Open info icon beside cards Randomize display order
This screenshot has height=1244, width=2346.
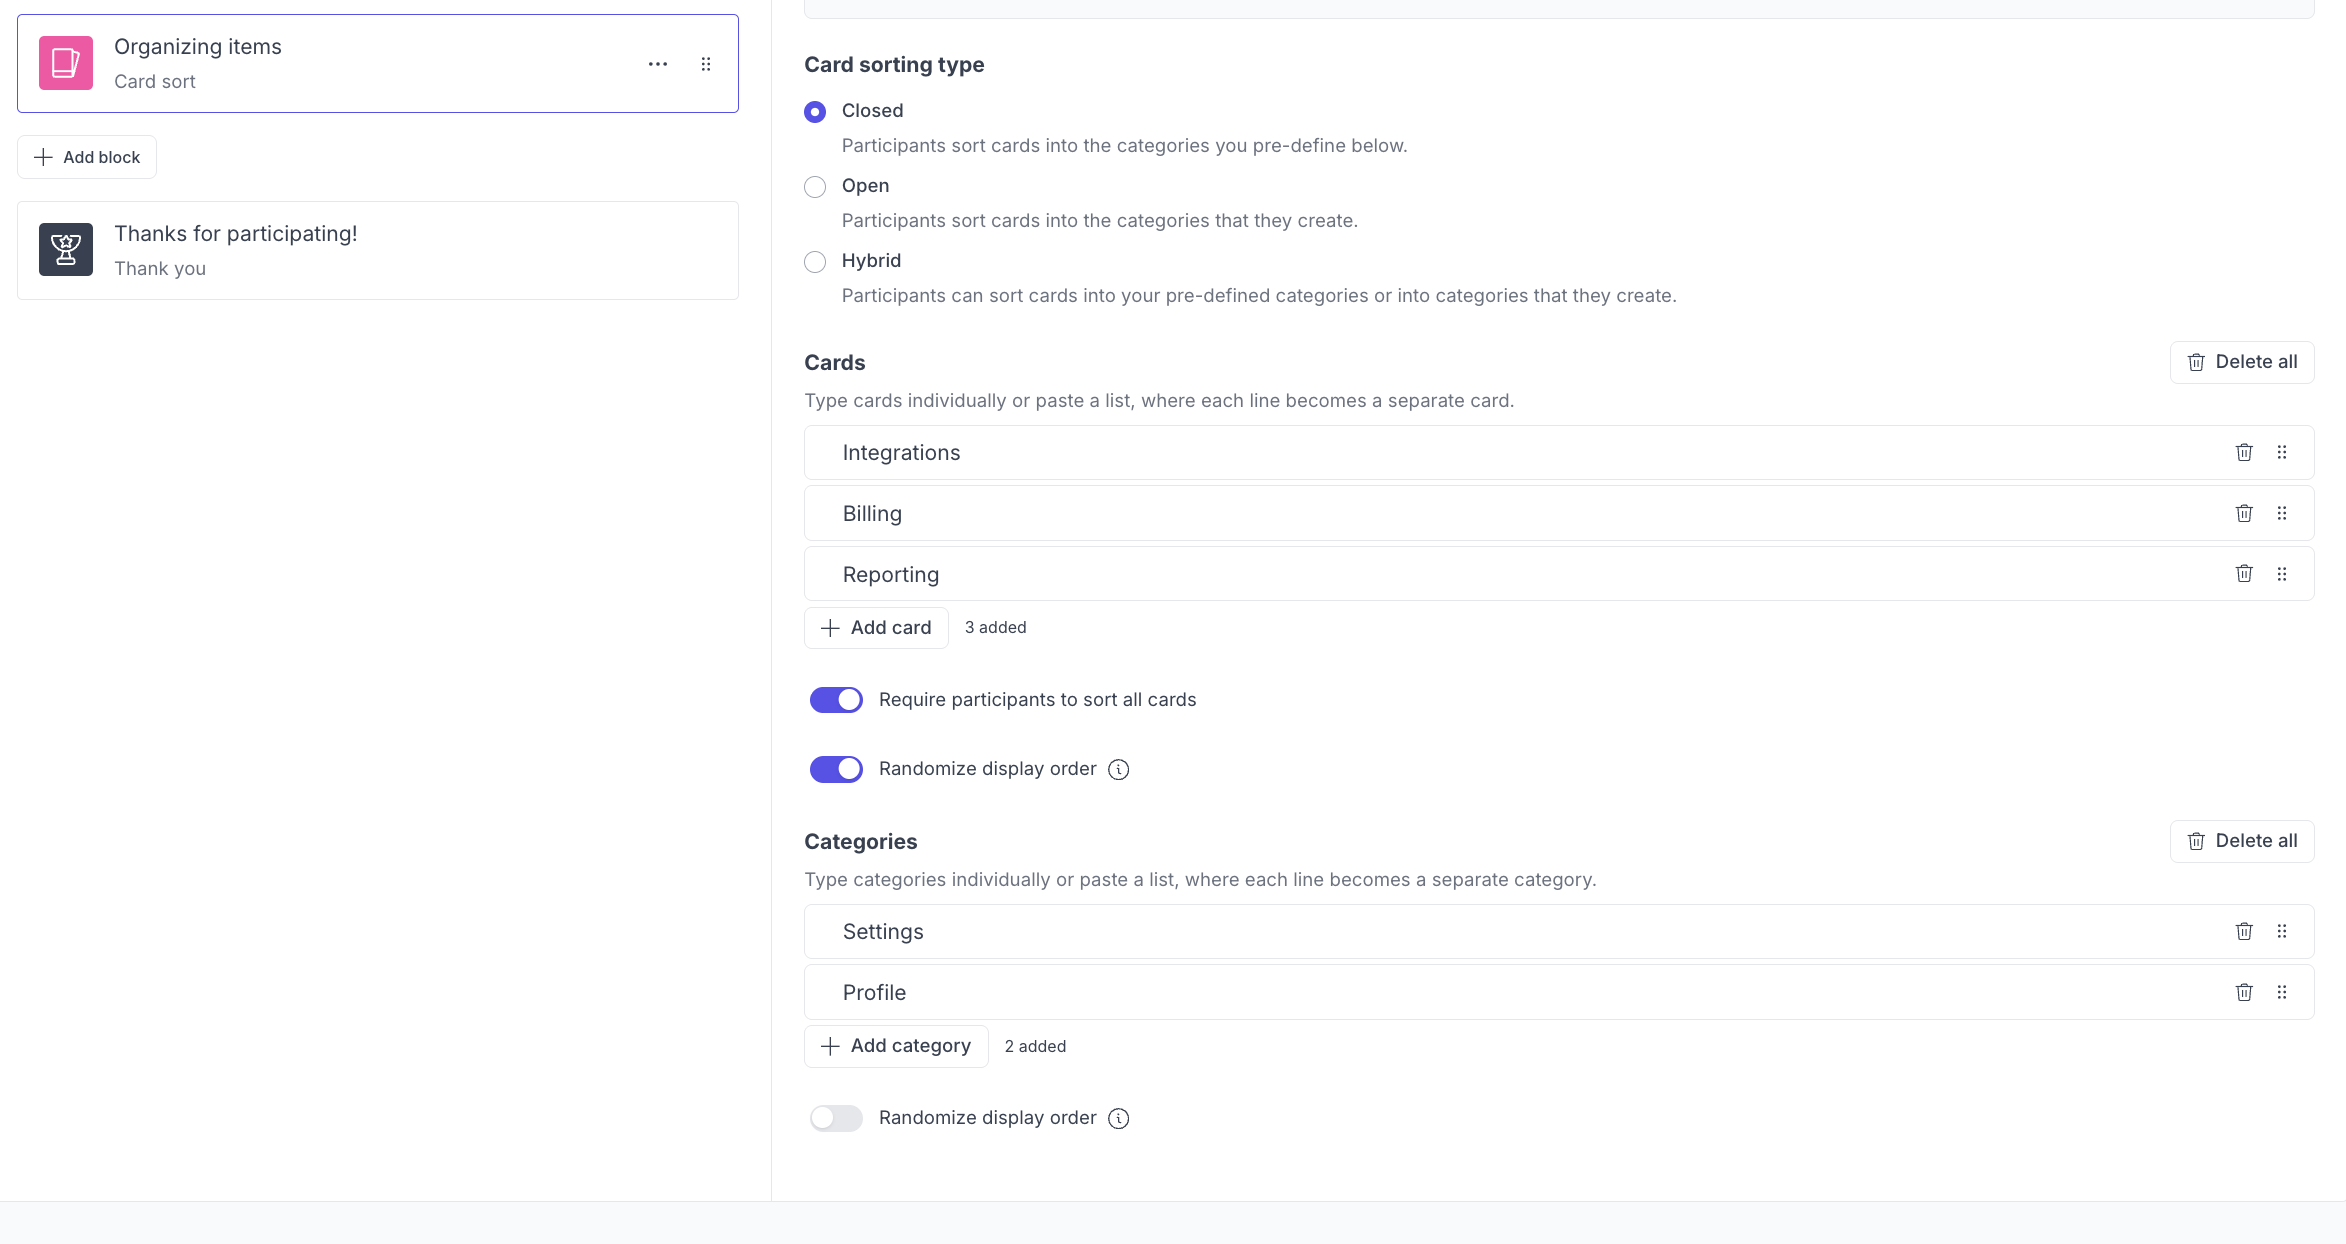pyautogui.click(x=1119, y=769)
